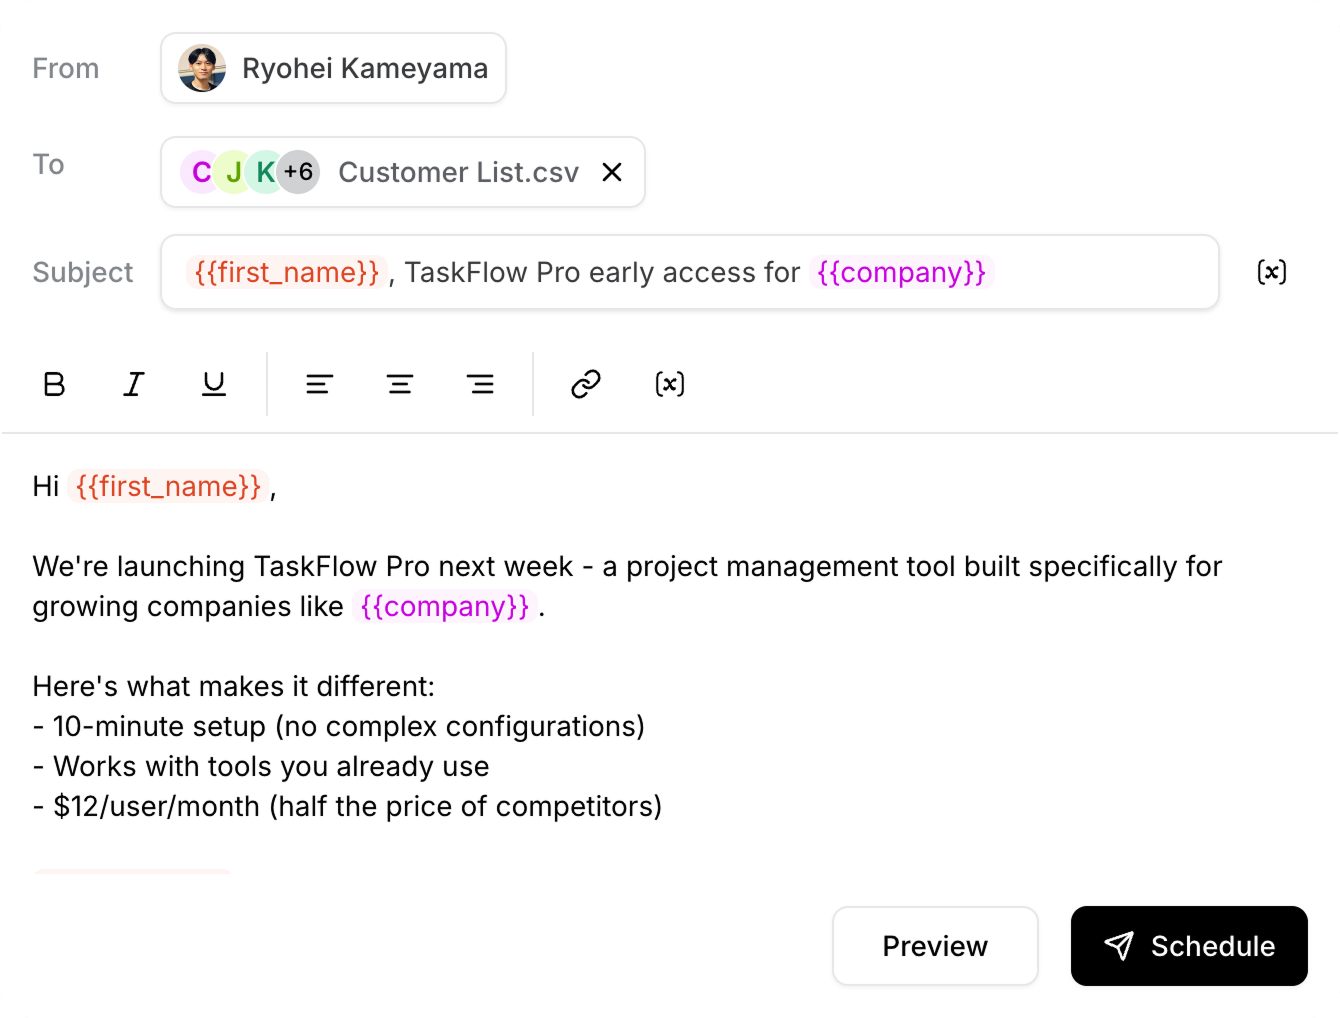Image resolution: width=1340 pixels, height=1018 pixels.
Task: Remove Customer List.csv recipient list
Action: point(612,172)
